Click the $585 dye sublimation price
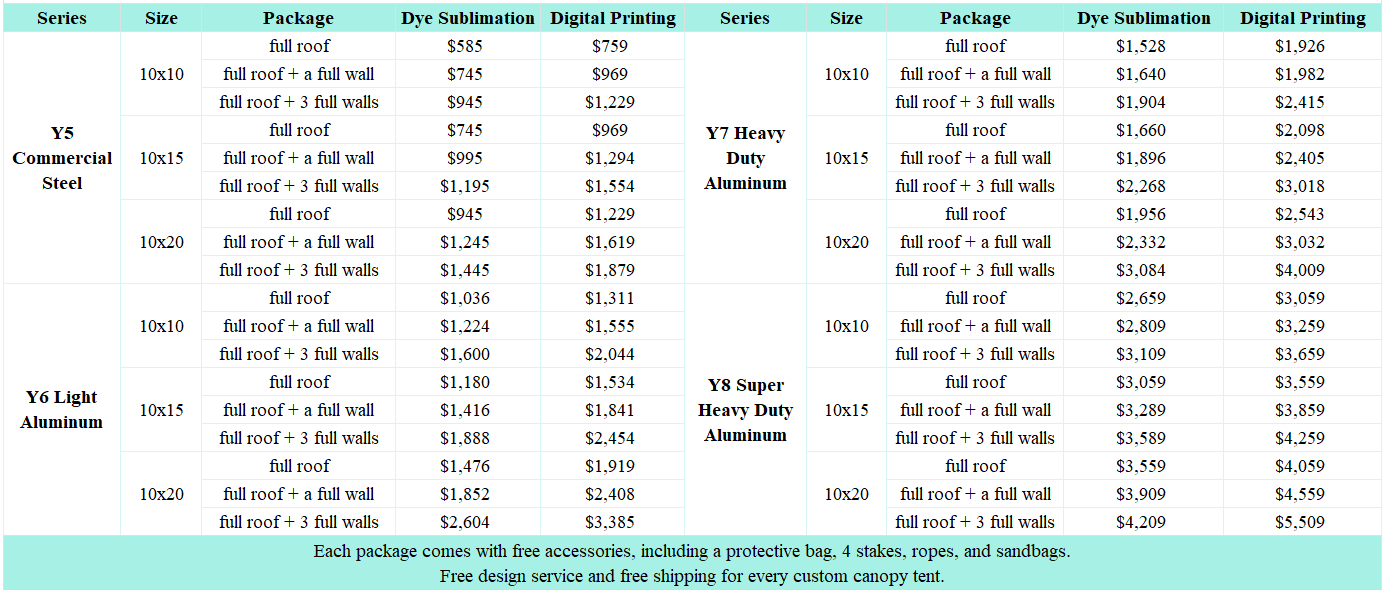The height and width of the screenshot is (590, 1383). (465, 46)
